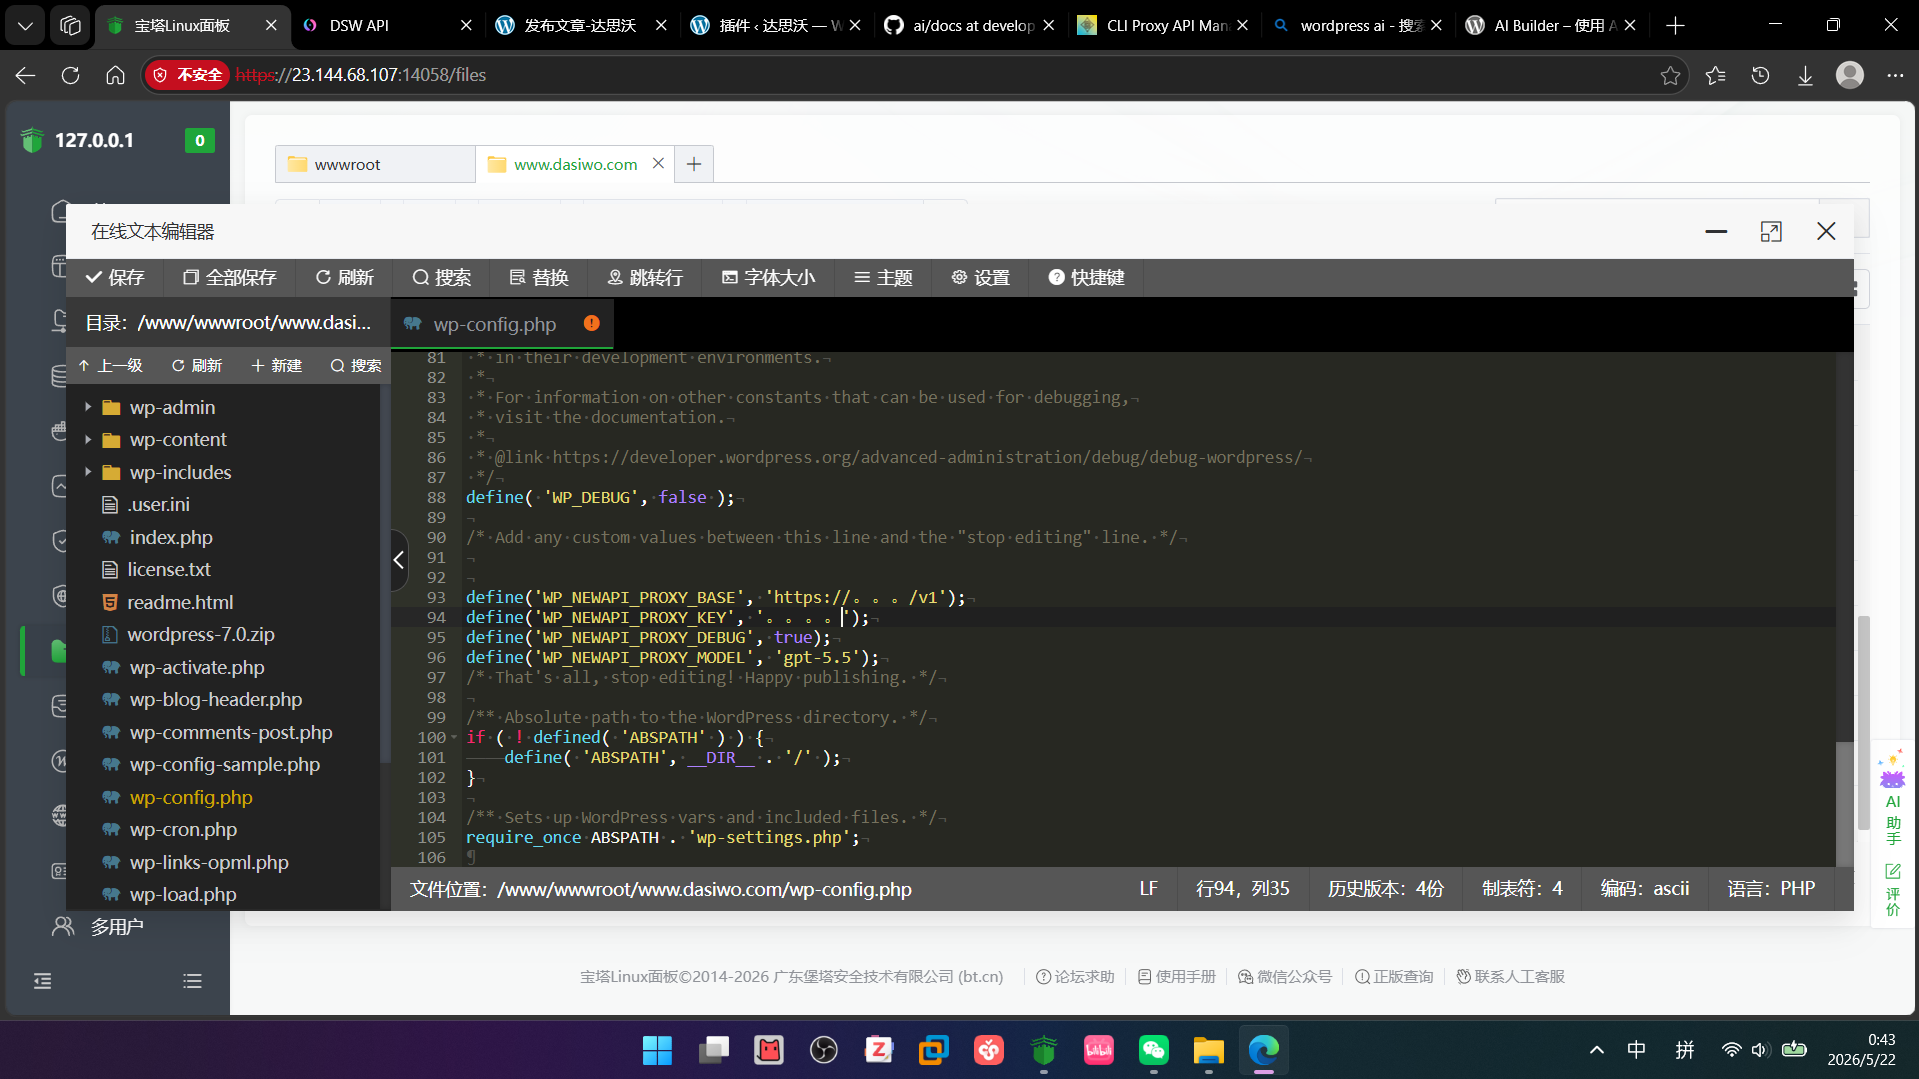
Task: Switch to wwwroot file manager tab
Action: click(x=374, y=164)
